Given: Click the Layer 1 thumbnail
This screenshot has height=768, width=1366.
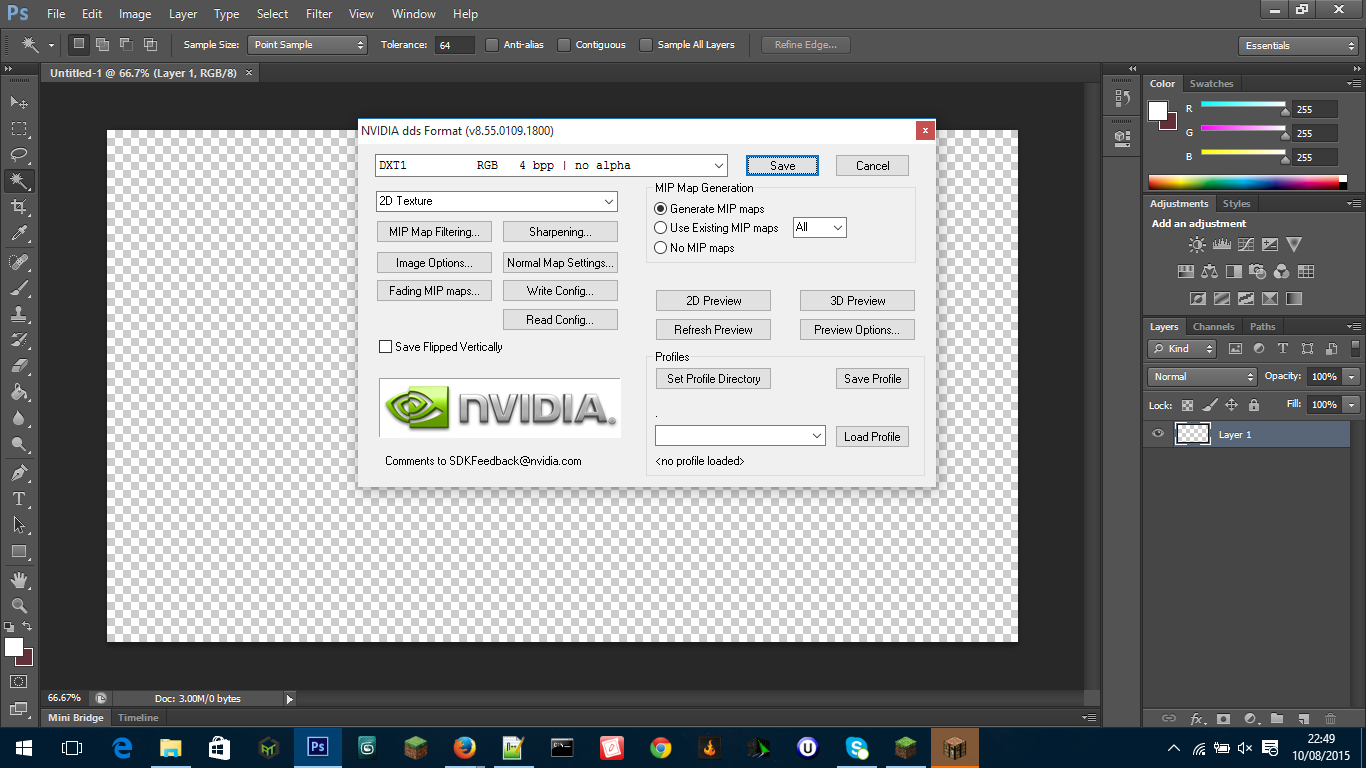Looking at the screenshot, I should pyautogui.click(x=1192, y=434).
